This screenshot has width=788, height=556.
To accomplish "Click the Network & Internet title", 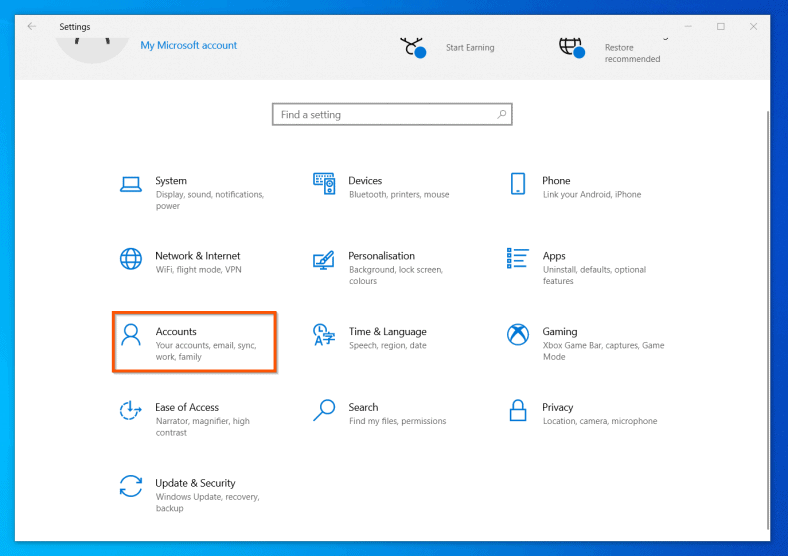I will (x=198, y=256).
